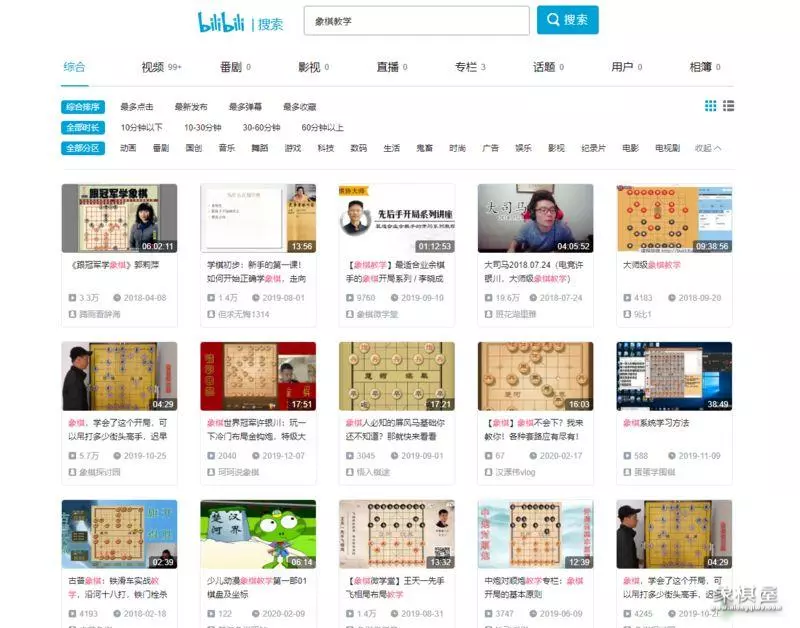
Task: Select the 游戏 category filter
Action: (x=292, y=148)
